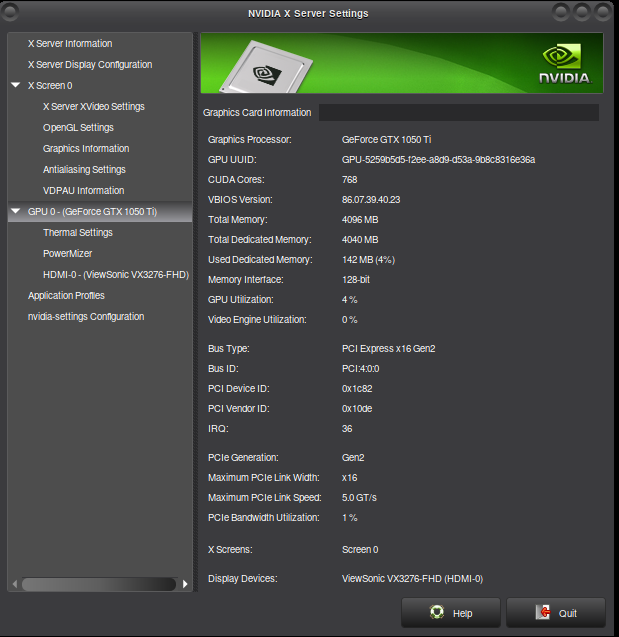This screenshot has width=619, height=637.
Task: Open OpenGL Settings page
Action: tap(78, 128)
